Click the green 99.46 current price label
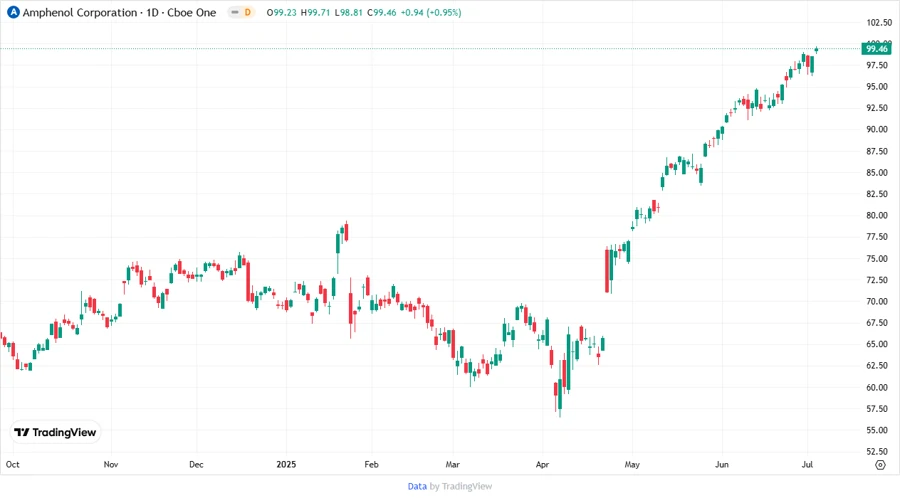The width and height of the screenshot is (900, 498). click(x=876, y=49)
